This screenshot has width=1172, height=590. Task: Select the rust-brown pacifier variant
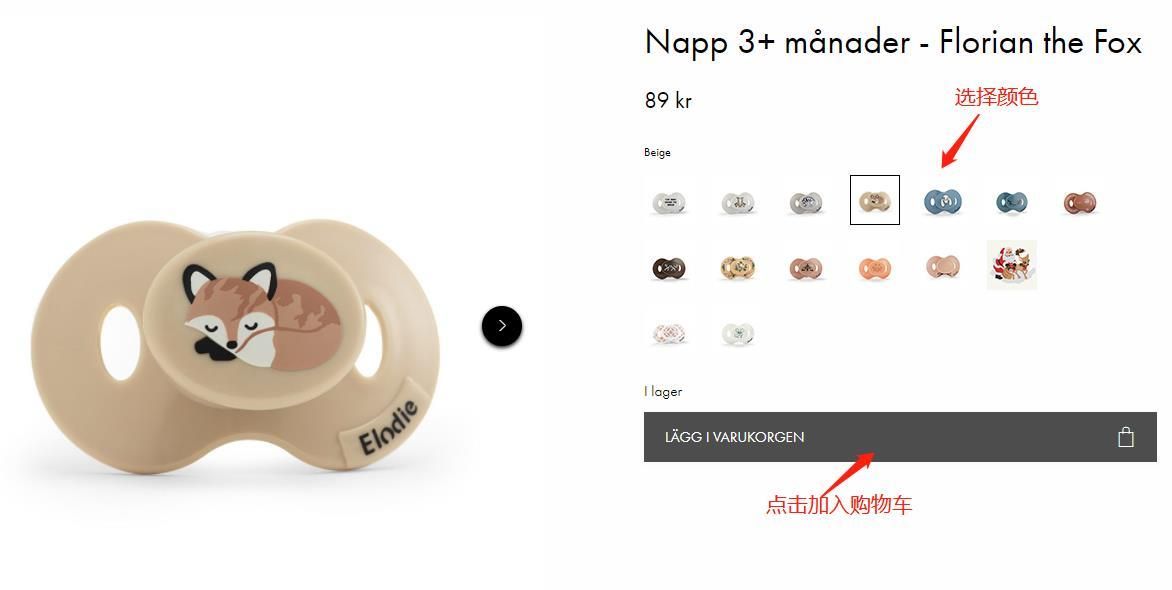1079,202
